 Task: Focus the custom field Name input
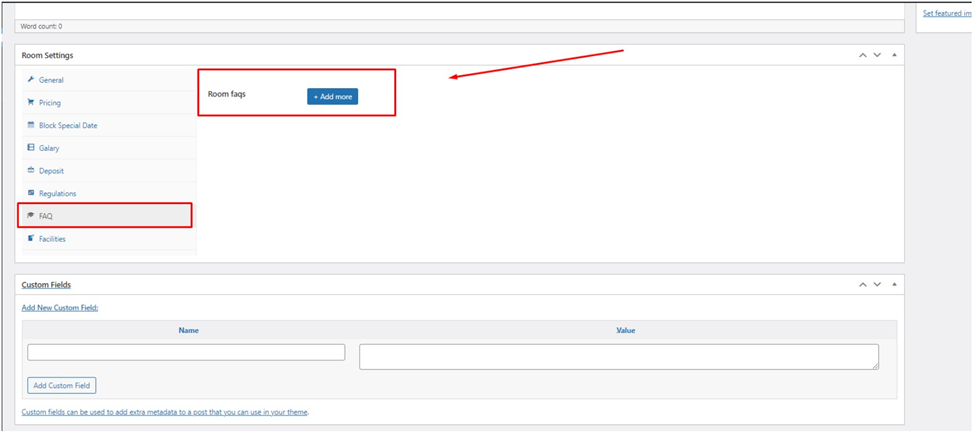tap(186, 353)
